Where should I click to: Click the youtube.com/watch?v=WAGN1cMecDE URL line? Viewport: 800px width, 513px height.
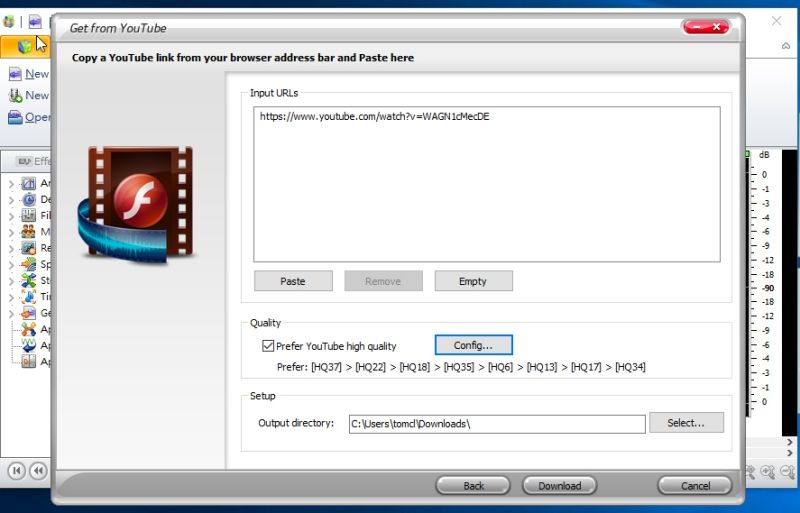374,116
